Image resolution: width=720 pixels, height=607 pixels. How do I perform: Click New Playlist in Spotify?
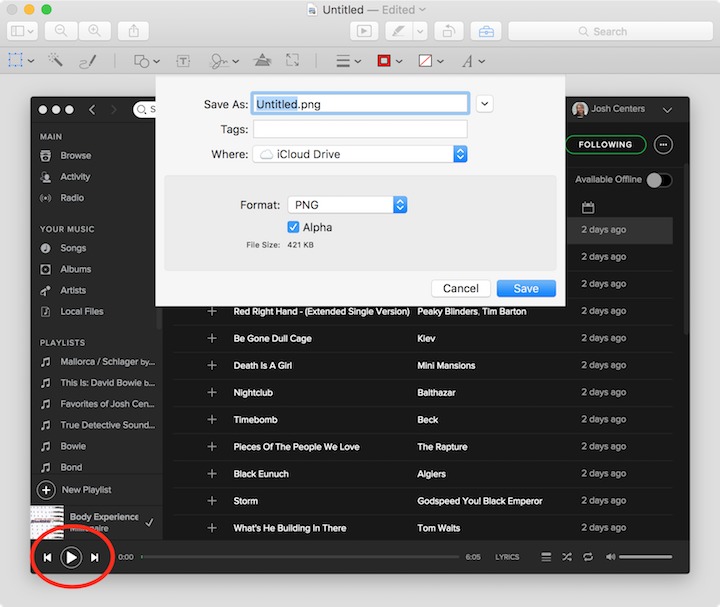pos(74,490)
